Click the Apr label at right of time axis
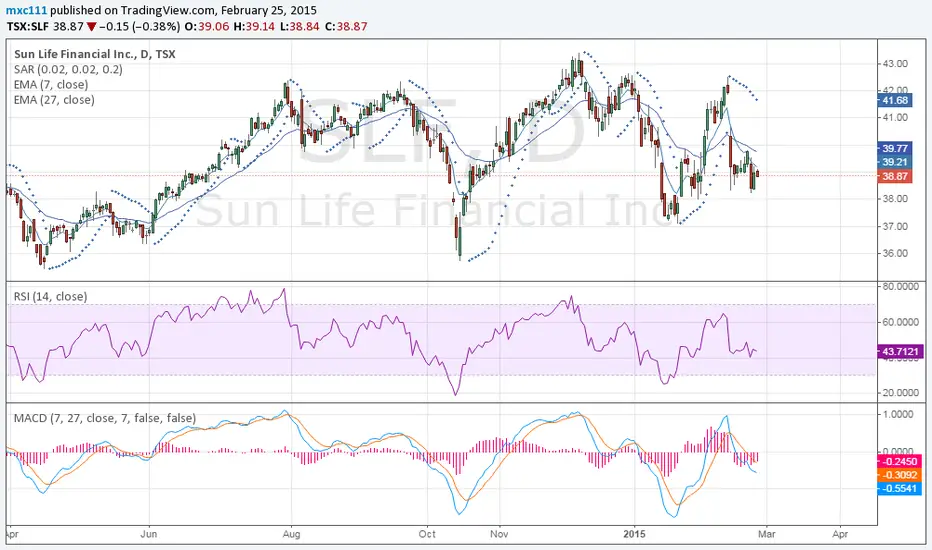Viewport: 932px width, 550px height. click(840, 534)
